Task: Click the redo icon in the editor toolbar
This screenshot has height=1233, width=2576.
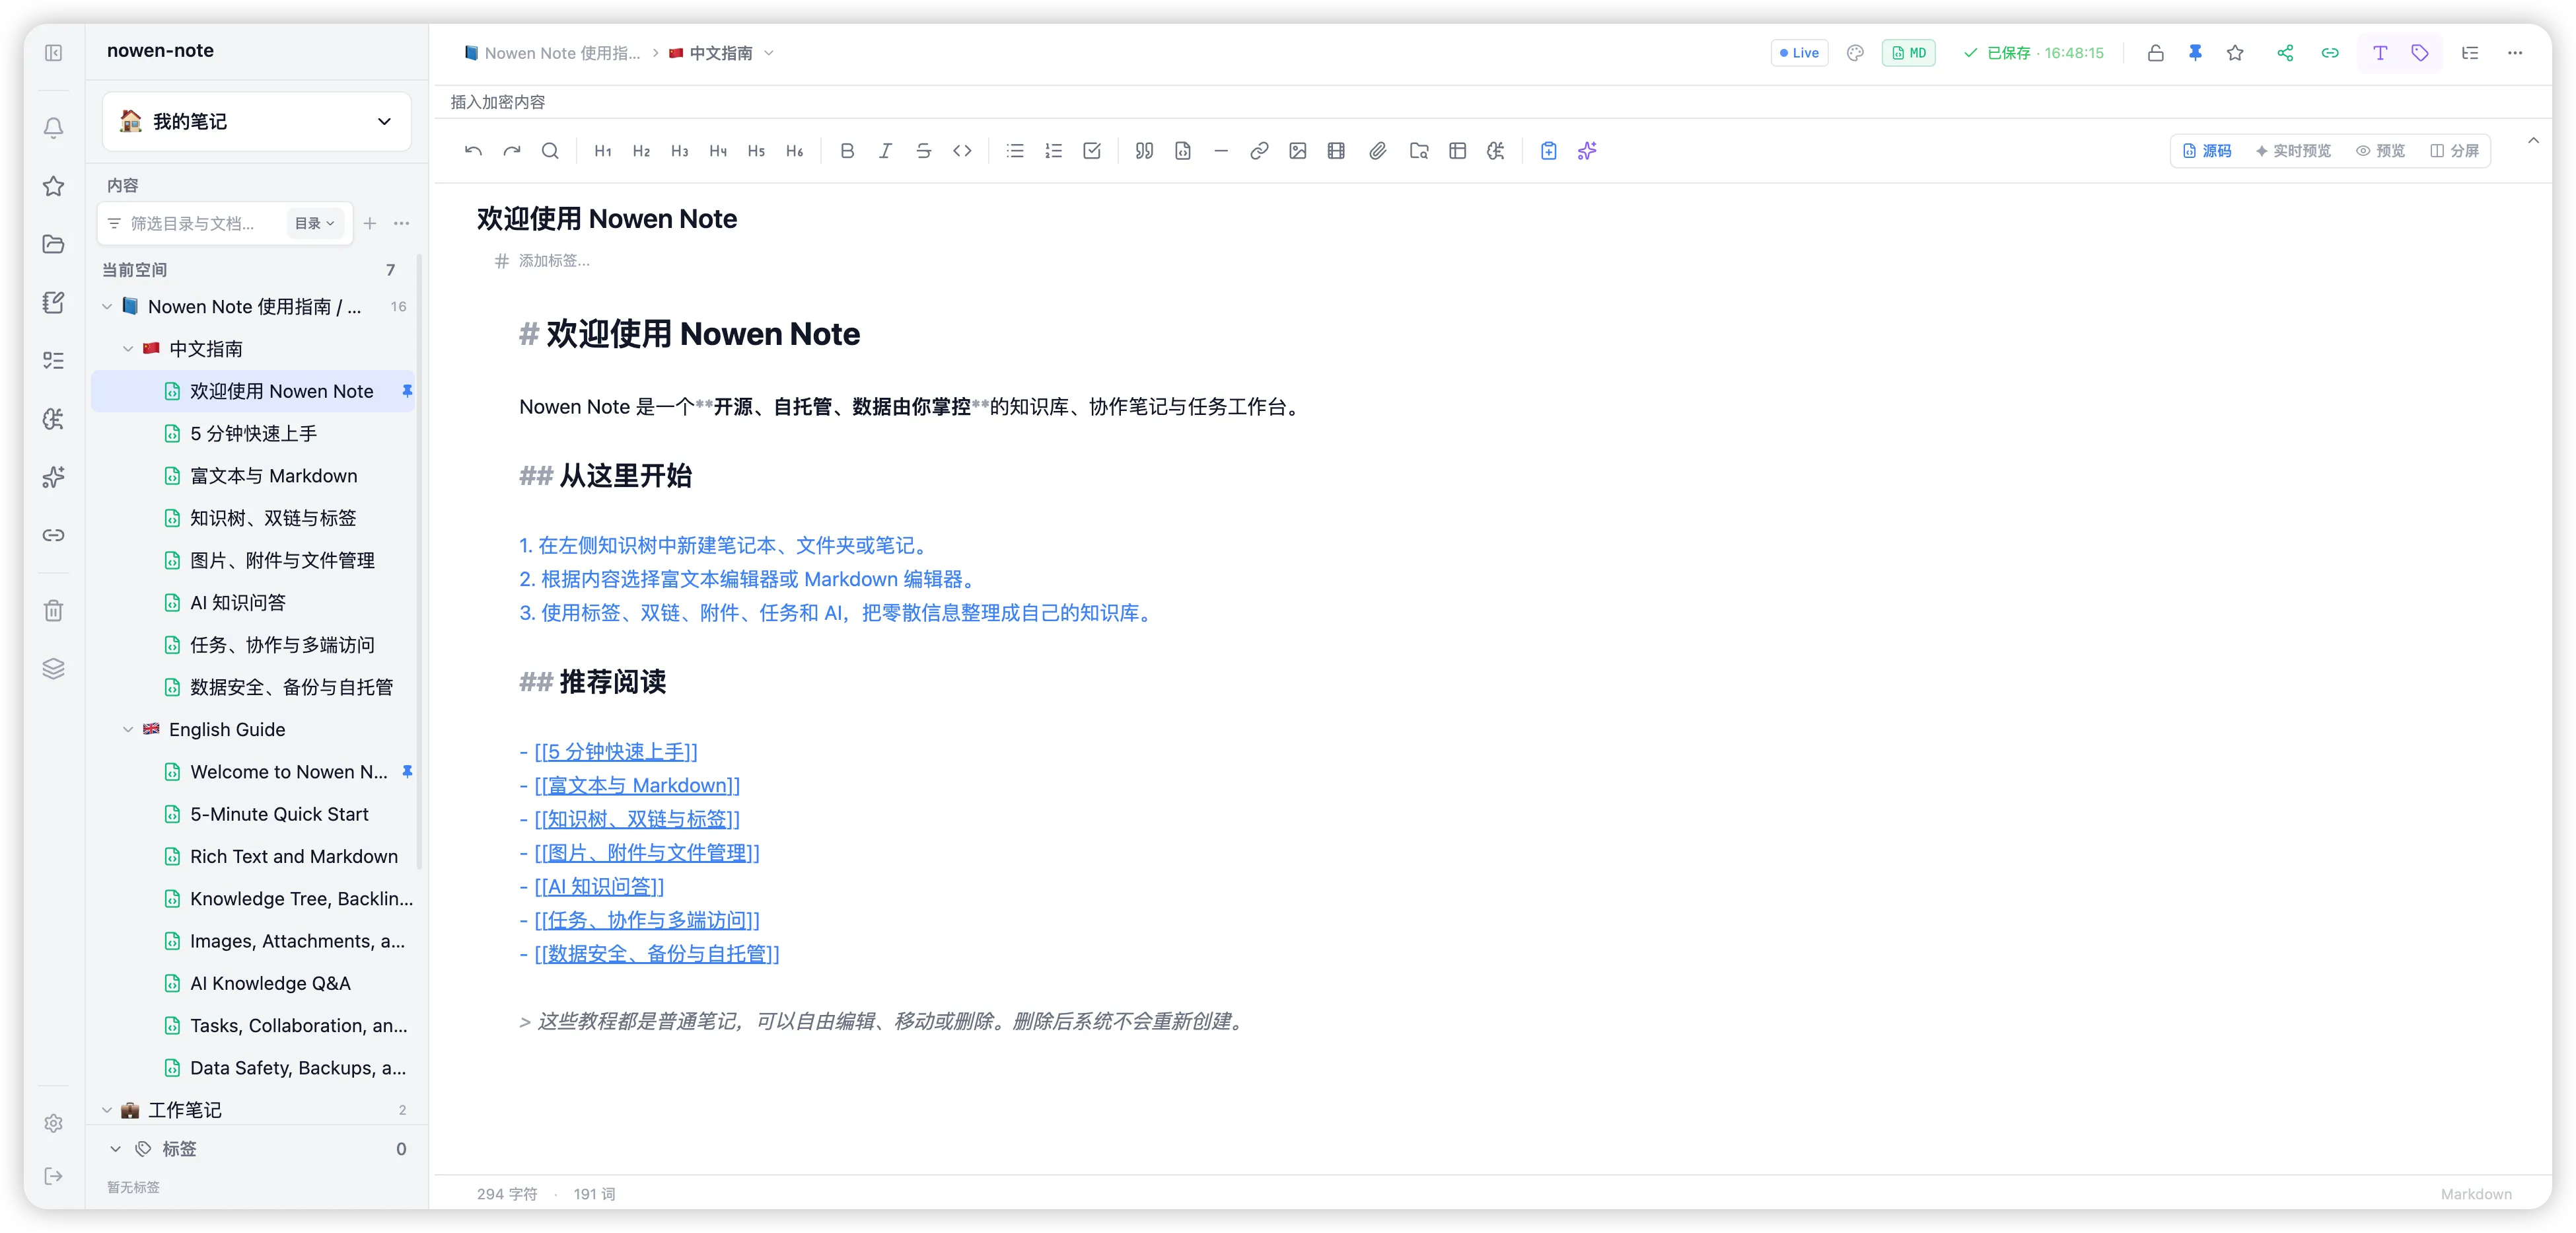Action: click(x=512, y=151)
